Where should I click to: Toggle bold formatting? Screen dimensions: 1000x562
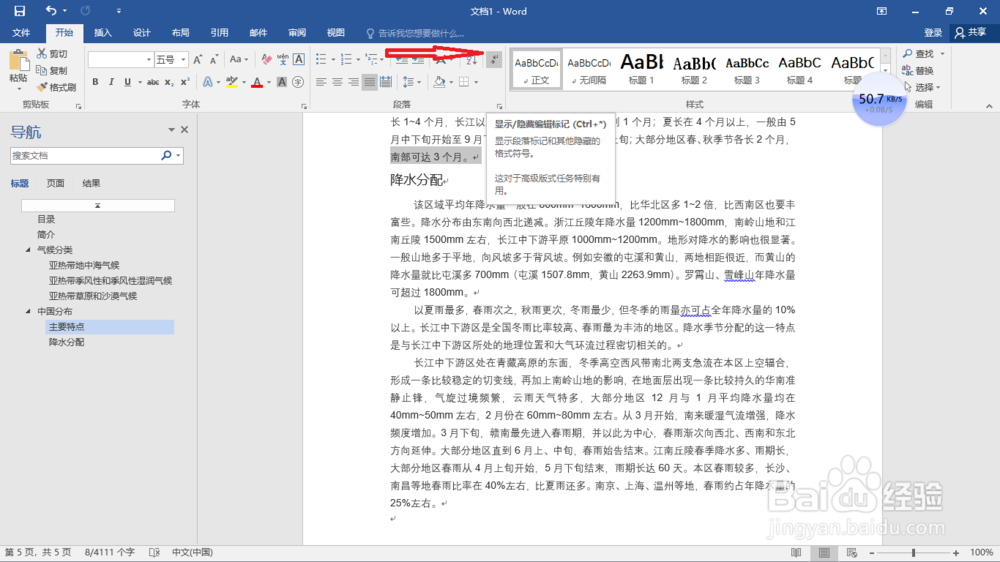(x=95, y=82)
